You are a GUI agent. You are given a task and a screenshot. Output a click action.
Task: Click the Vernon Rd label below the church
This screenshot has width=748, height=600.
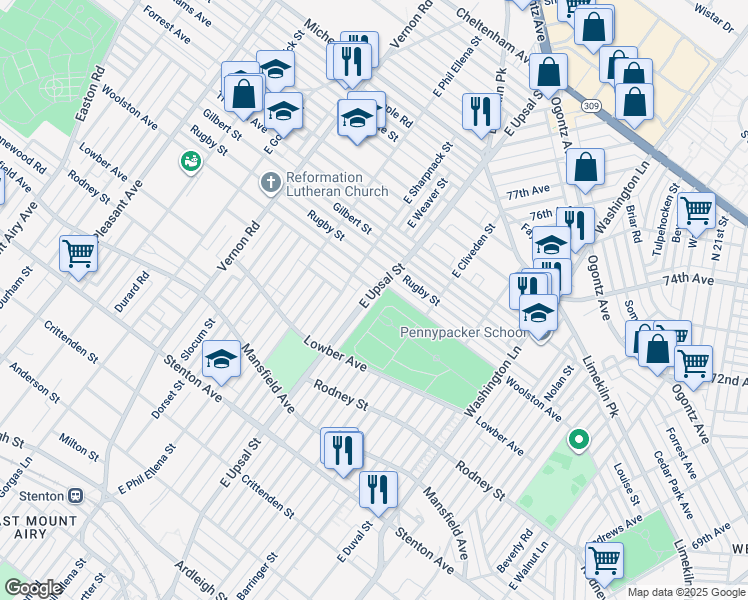point(239,246)
